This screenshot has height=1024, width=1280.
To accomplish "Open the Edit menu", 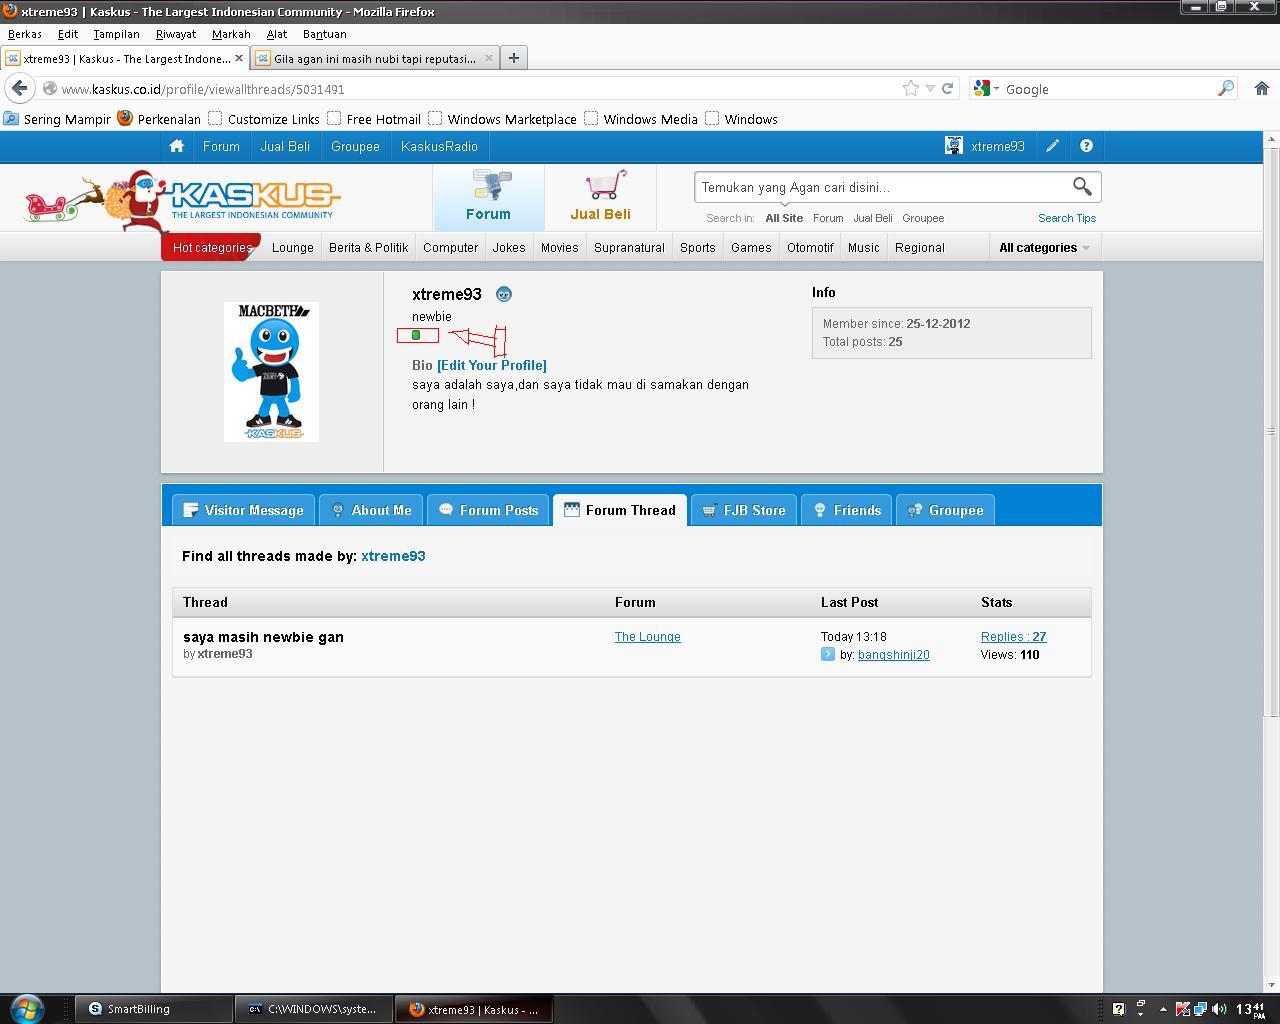I will (x=68, y=34).
